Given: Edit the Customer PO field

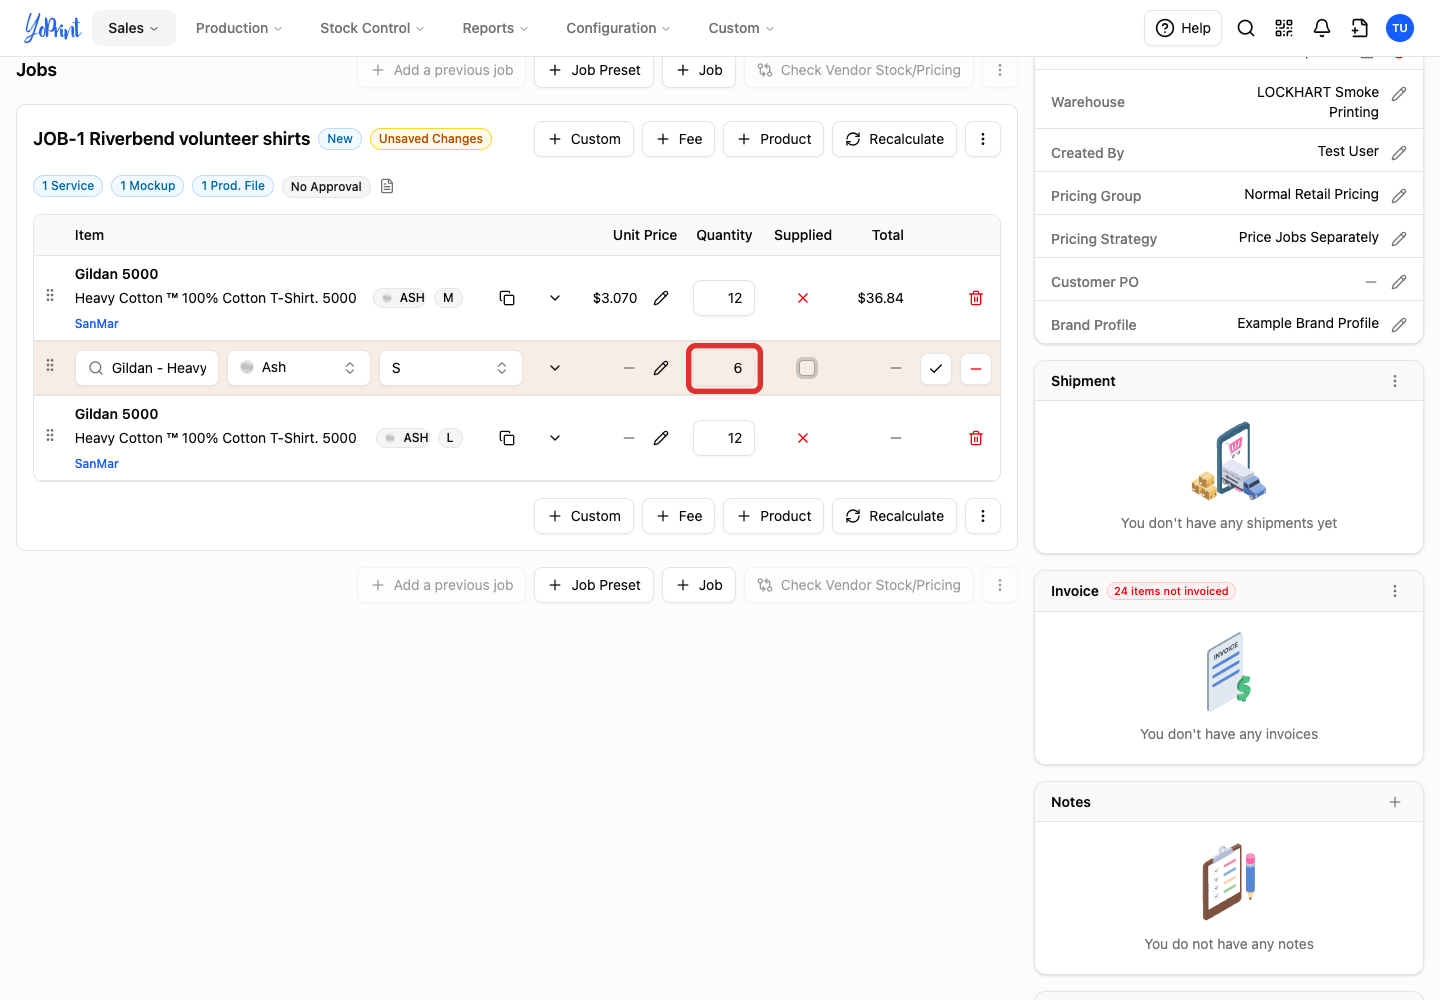Looking at the screenshot, I should coord(1399,282).
